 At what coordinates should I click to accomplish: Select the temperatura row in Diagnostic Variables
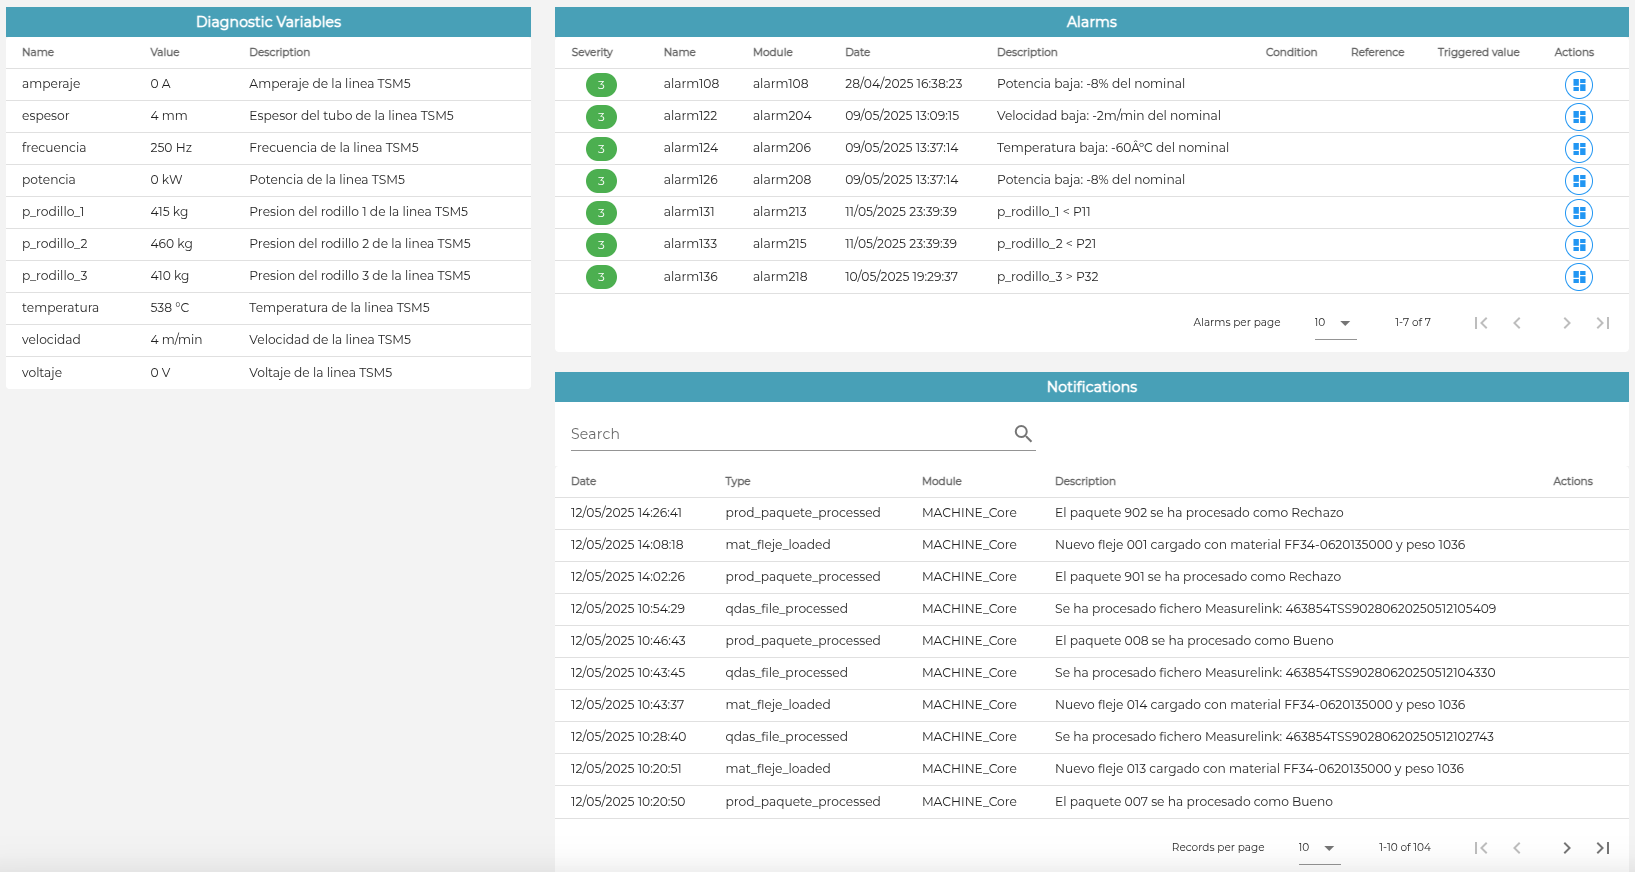tap(268, 308)
